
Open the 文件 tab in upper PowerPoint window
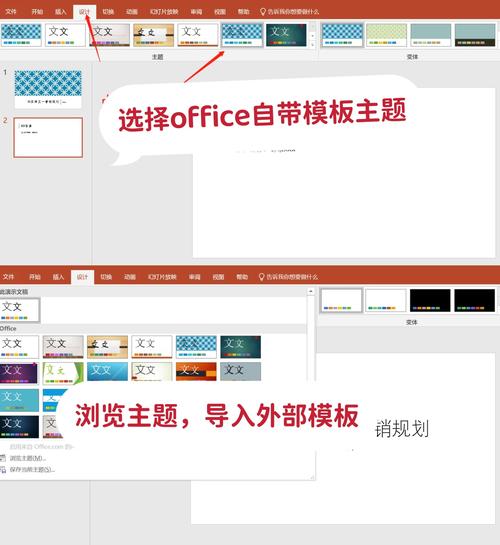click(11, 11)
